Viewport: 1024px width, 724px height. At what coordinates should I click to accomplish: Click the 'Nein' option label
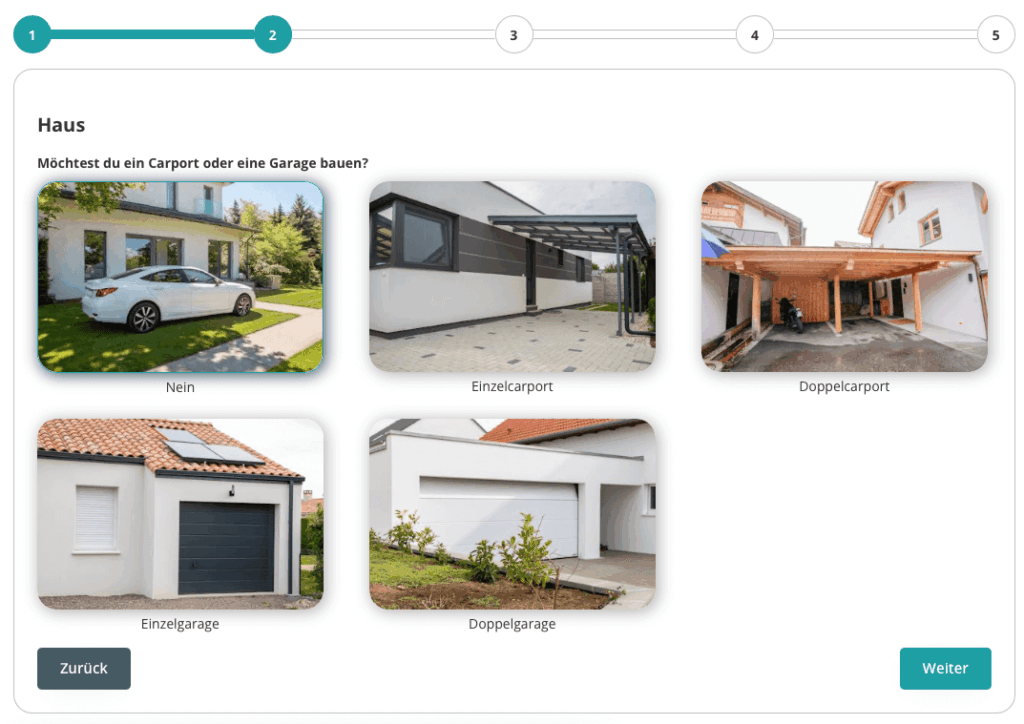pyautogui.click(x=180, y=387)
